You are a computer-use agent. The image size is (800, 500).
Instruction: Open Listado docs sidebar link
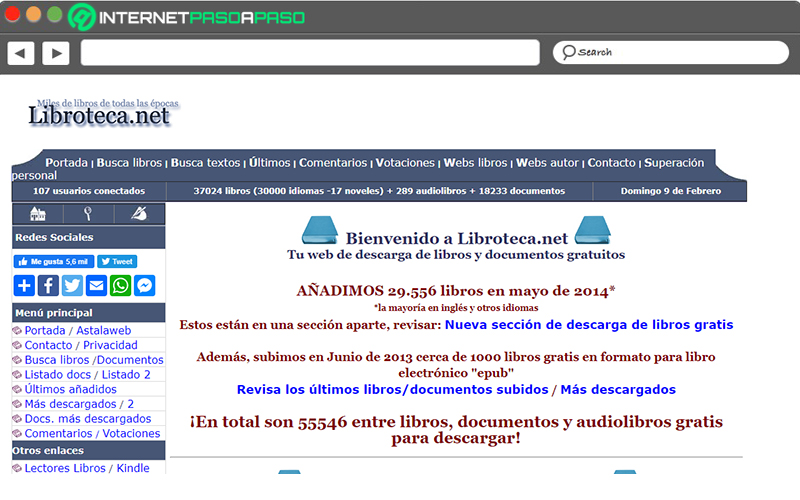point(58,375)
